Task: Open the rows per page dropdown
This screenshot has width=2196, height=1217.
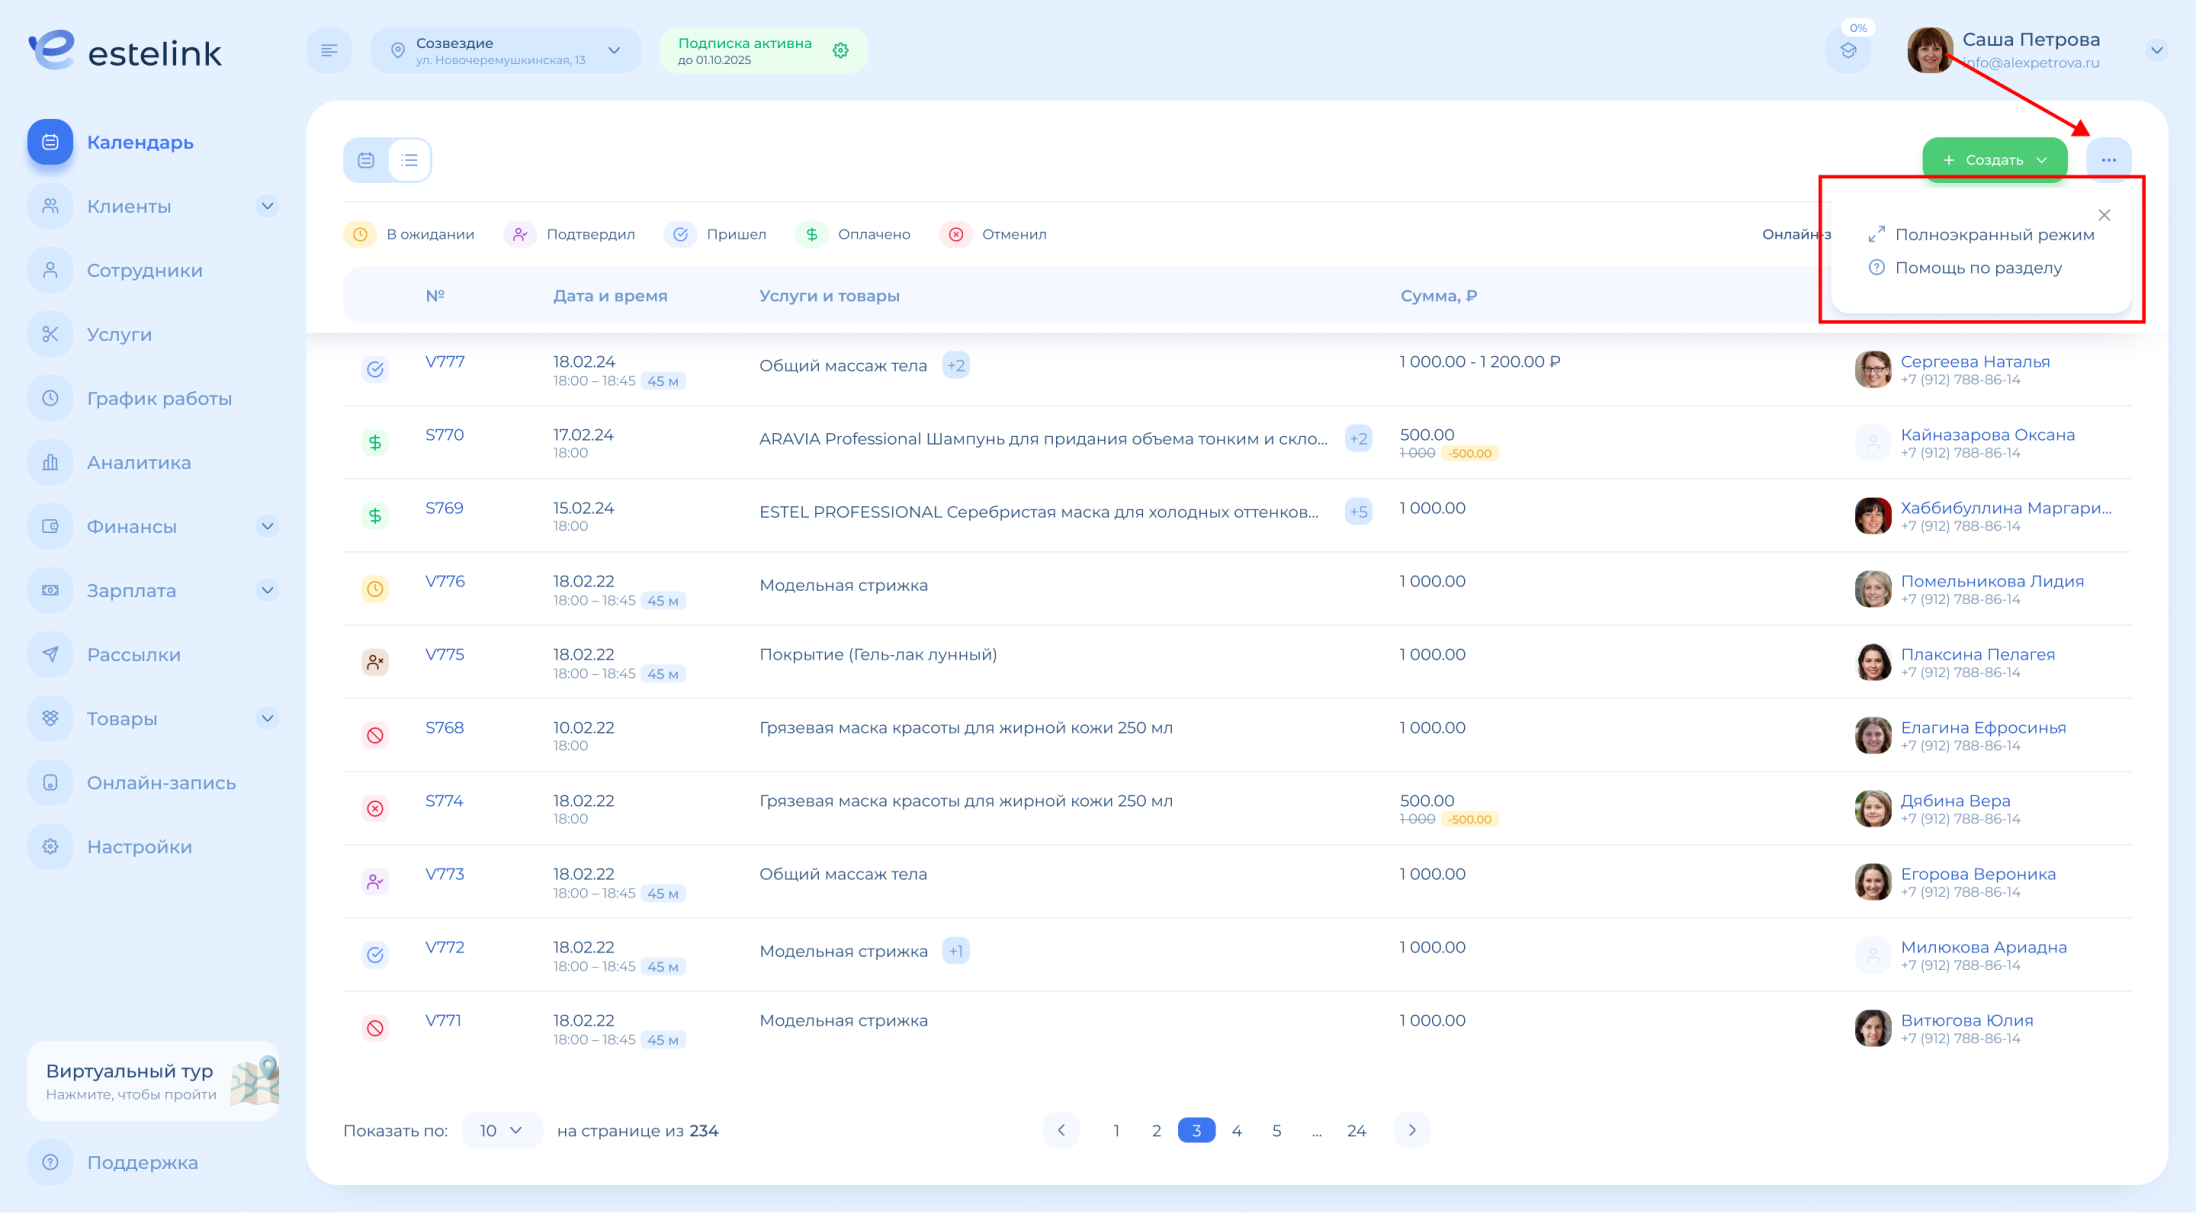Action: click(x=501, y=1130)
